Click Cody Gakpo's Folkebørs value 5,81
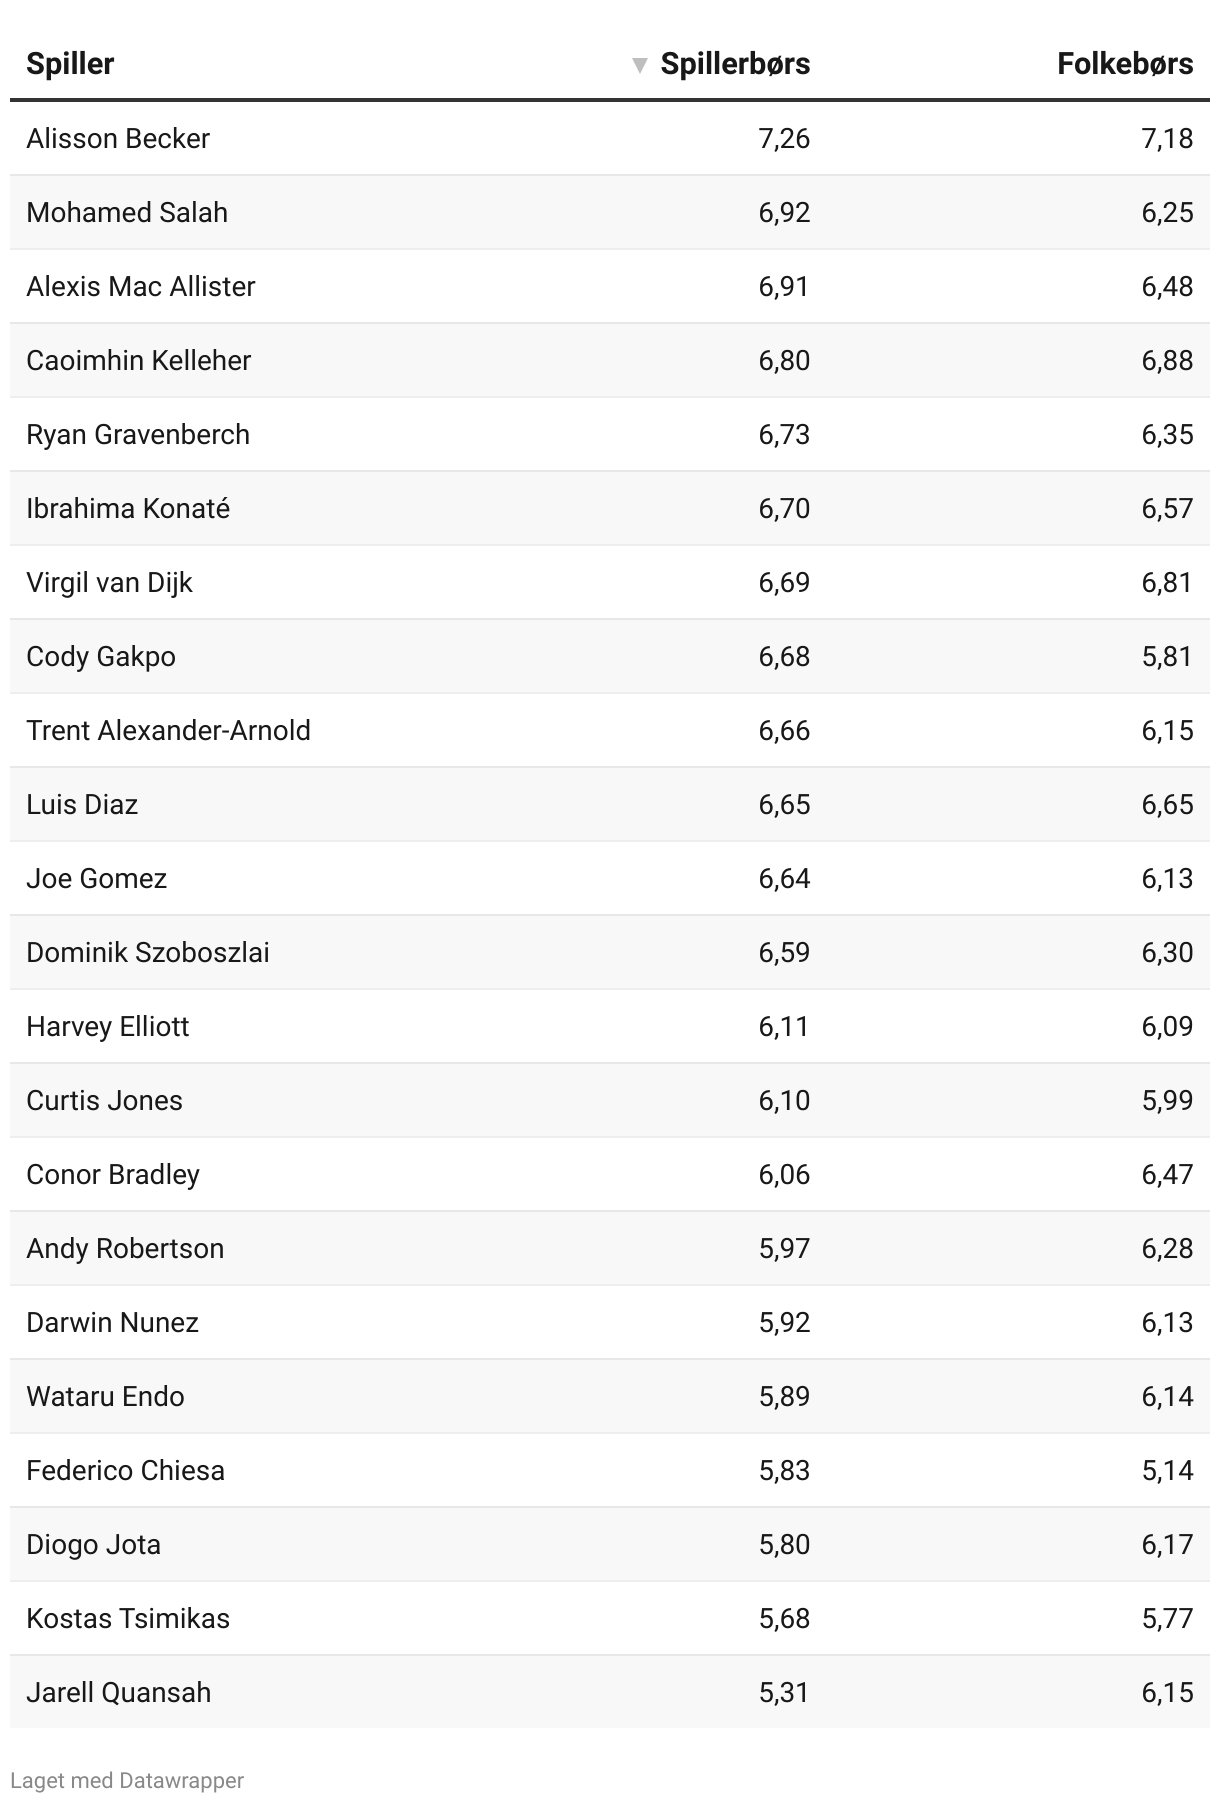The height and width of the screenshot is (1804, 1220). 1167,656
